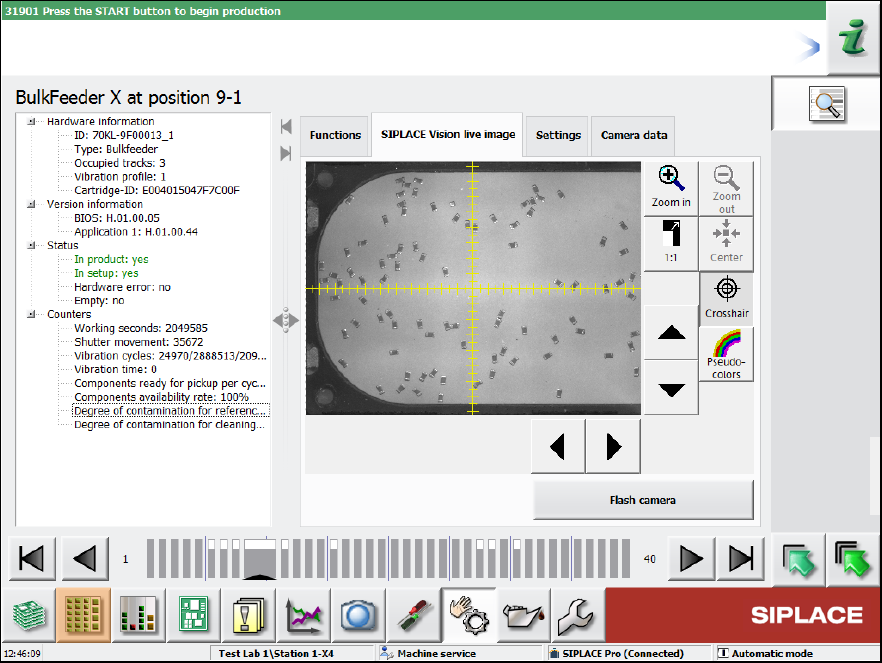Image resolution: width=882 pixels, height=663 pixels.
Task: Collapse the Hardware information tree node
Action: point(31,121)
